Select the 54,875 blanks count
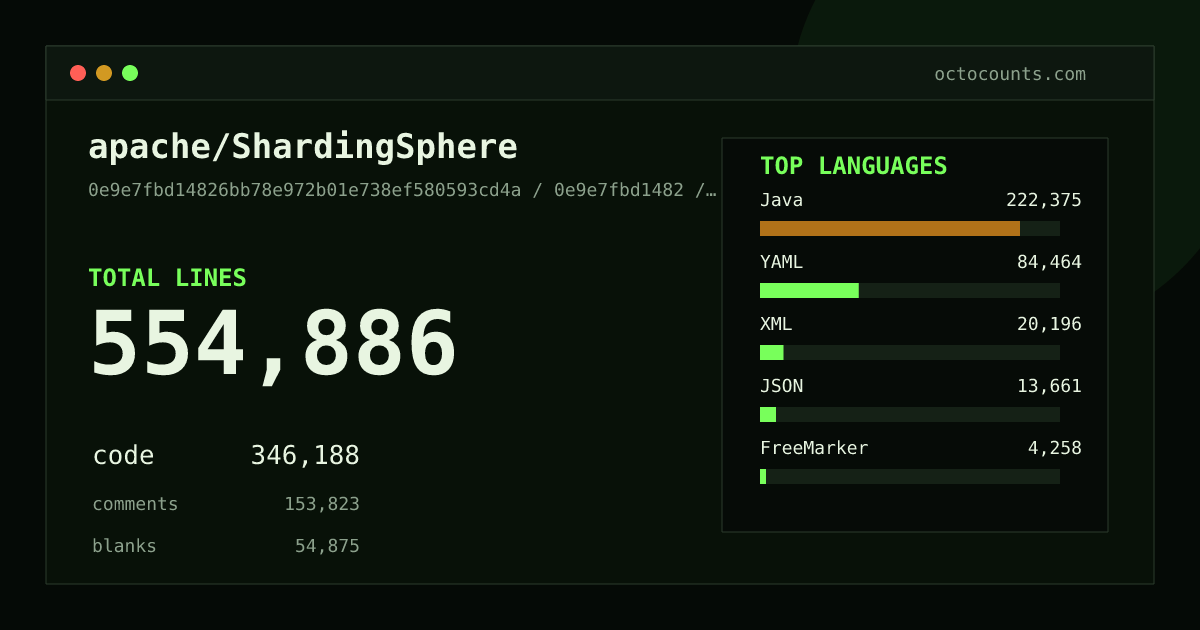 click(327, 546)
